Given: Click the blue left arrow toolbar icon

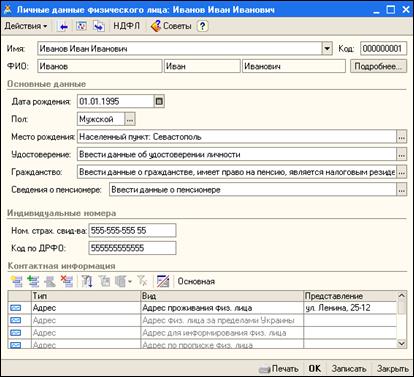Looking at the screenshot, I should coord(63,26).
